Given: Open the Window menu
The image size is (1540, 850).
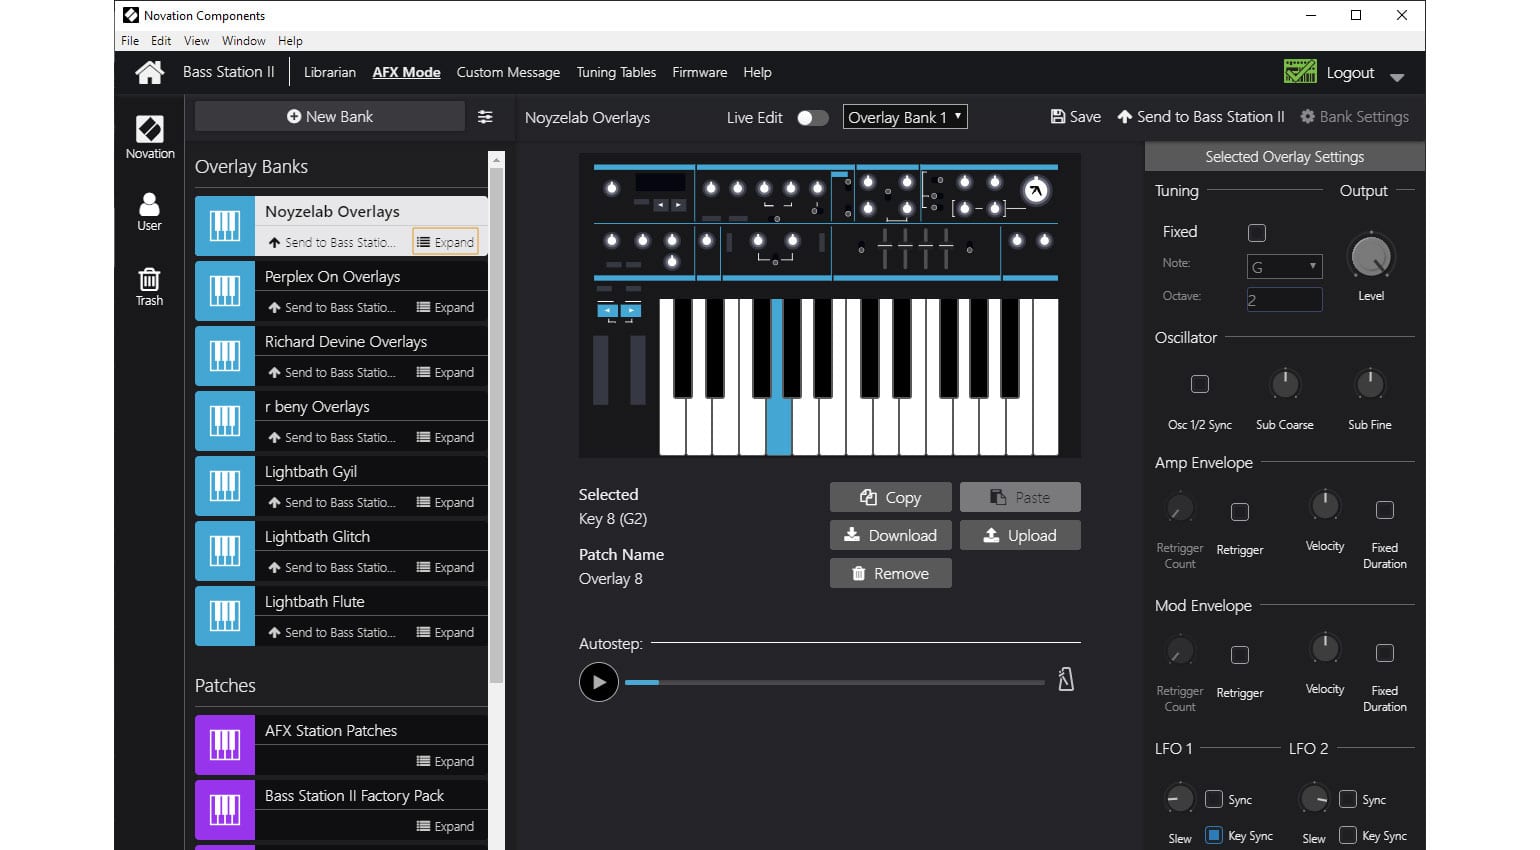Looking at the screenshot, I should [243, 41].
